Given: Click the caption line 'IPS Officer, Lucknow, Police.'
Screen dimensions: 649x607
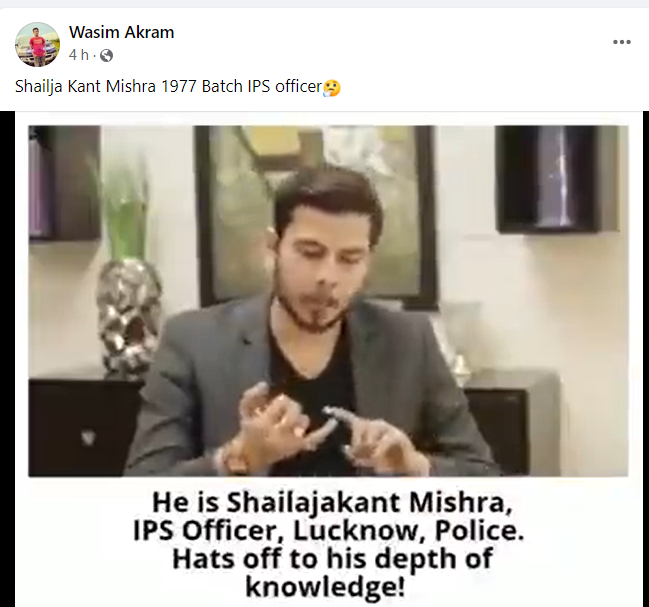Looking at the screenshot, I should click(x=329, y=530).
